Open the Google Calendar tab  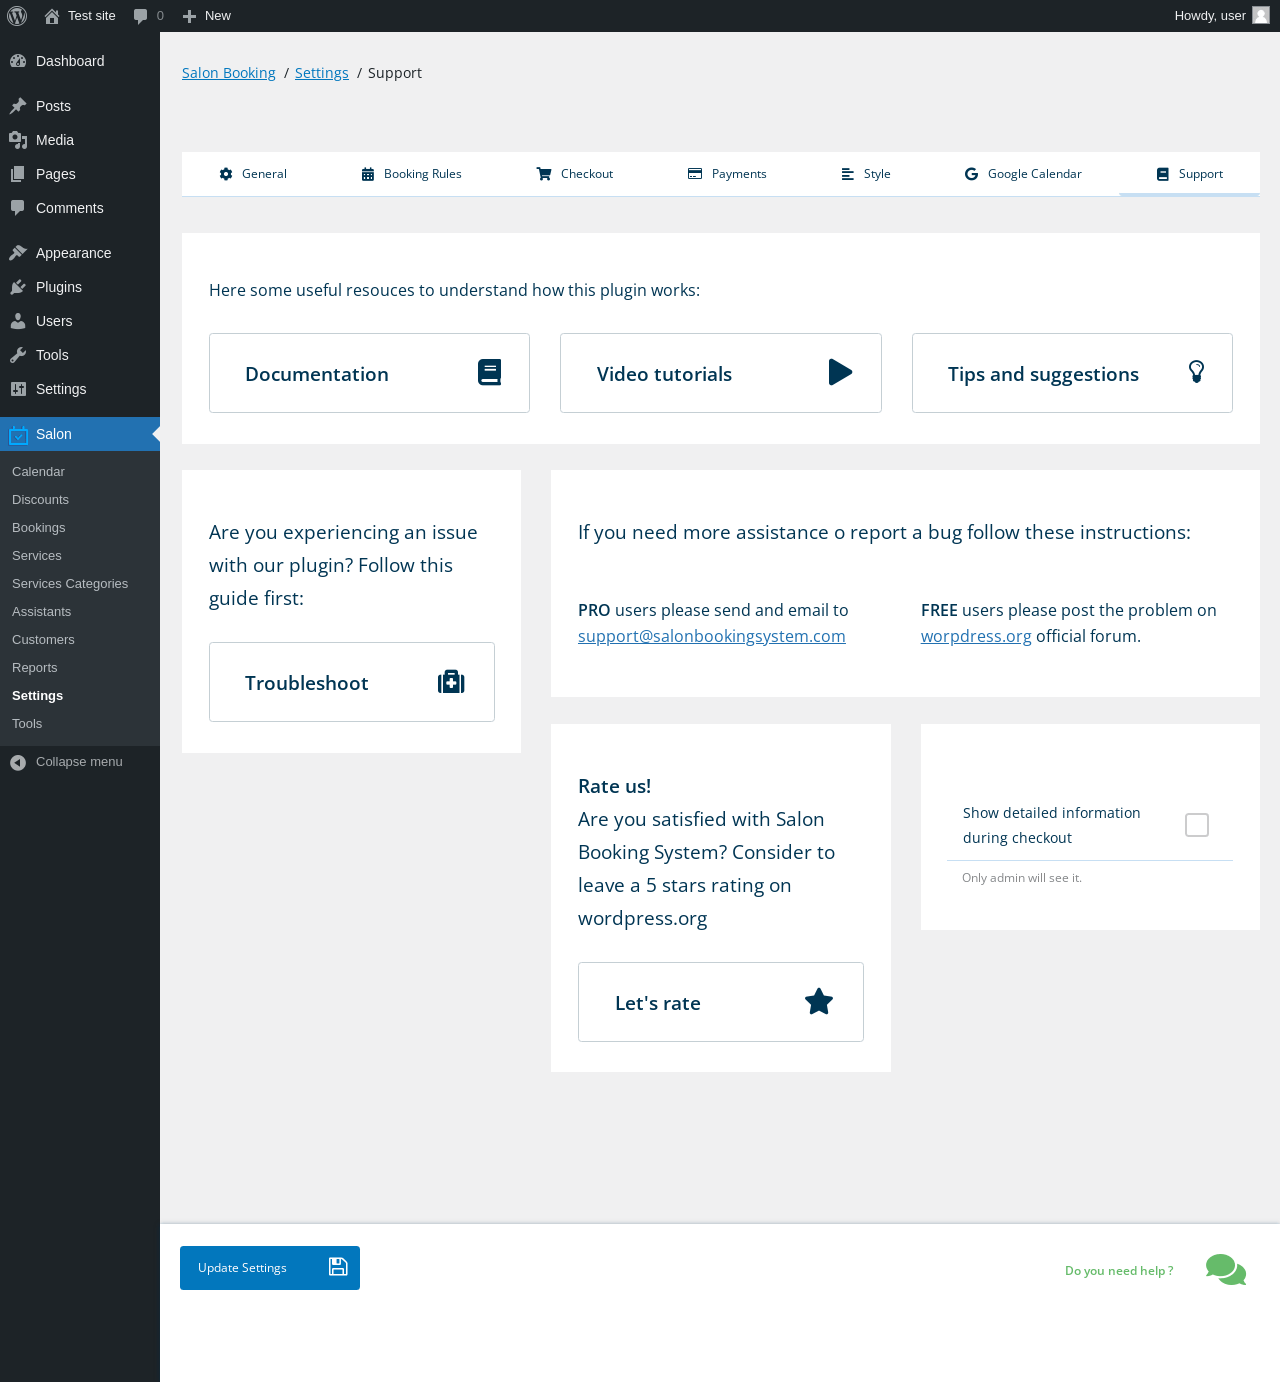pyautogui.click(x=1023, y=174)
